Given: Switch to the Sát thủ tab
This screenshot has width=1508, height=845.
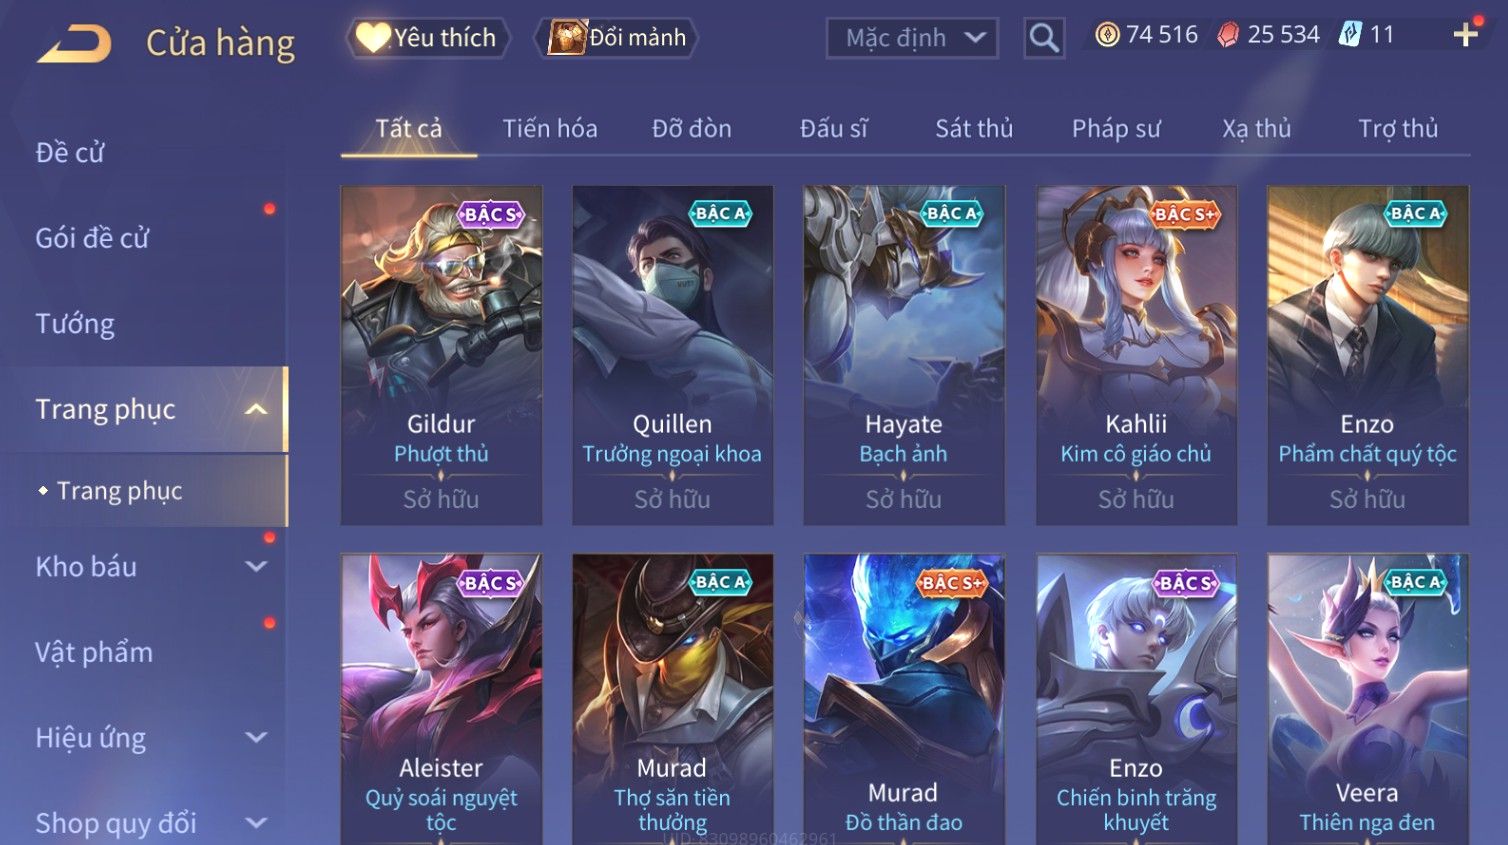Looking at the screenshot, I should (974, 128).
